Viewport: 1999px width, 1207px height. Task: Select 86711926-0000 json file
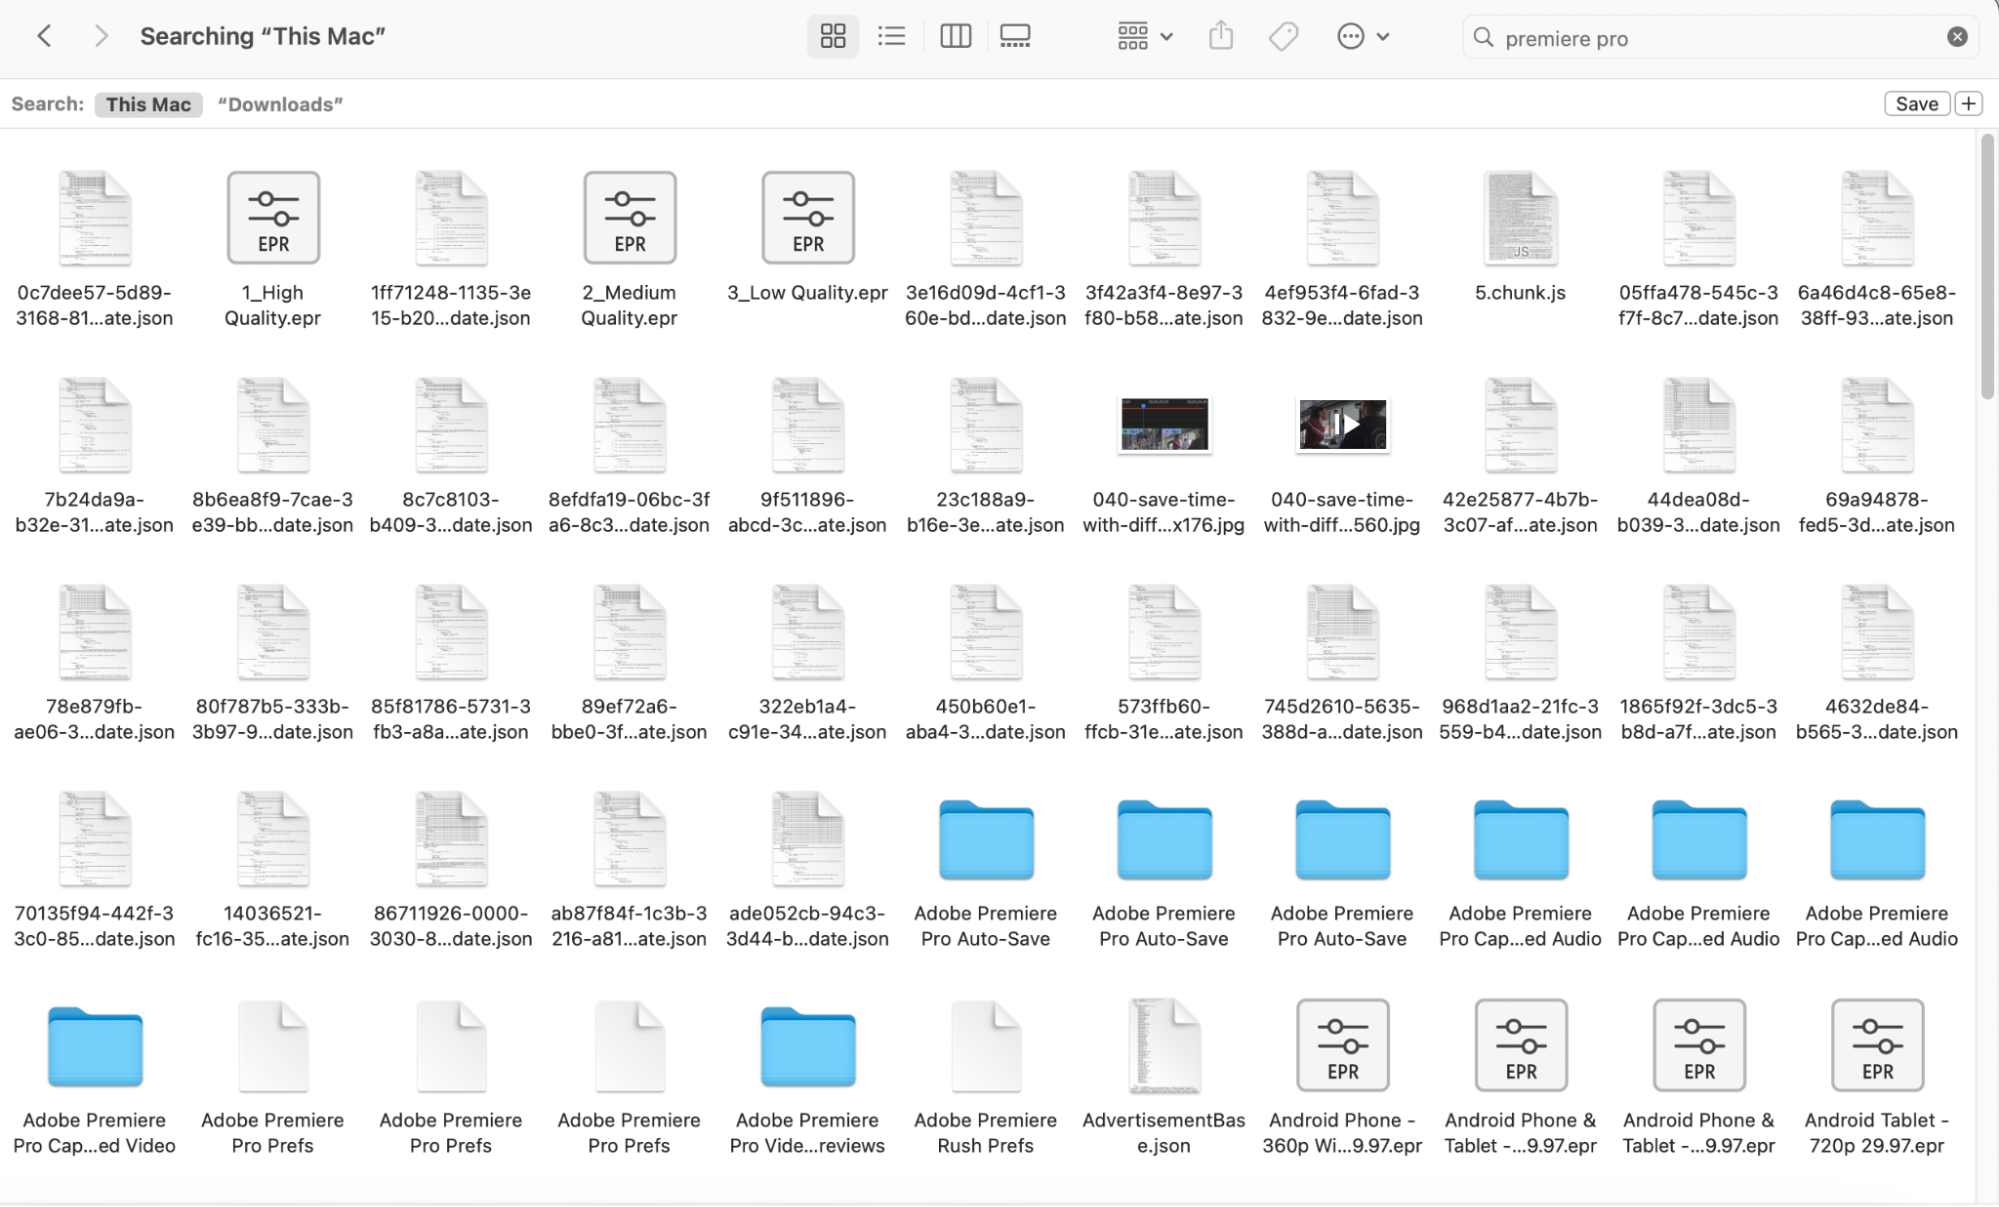(x=451, y=839)
